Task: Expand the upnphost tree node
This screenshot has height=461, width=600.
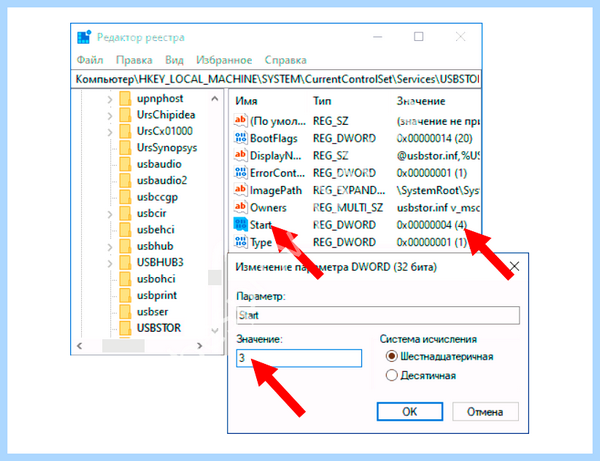Action: tap(110, 99)
